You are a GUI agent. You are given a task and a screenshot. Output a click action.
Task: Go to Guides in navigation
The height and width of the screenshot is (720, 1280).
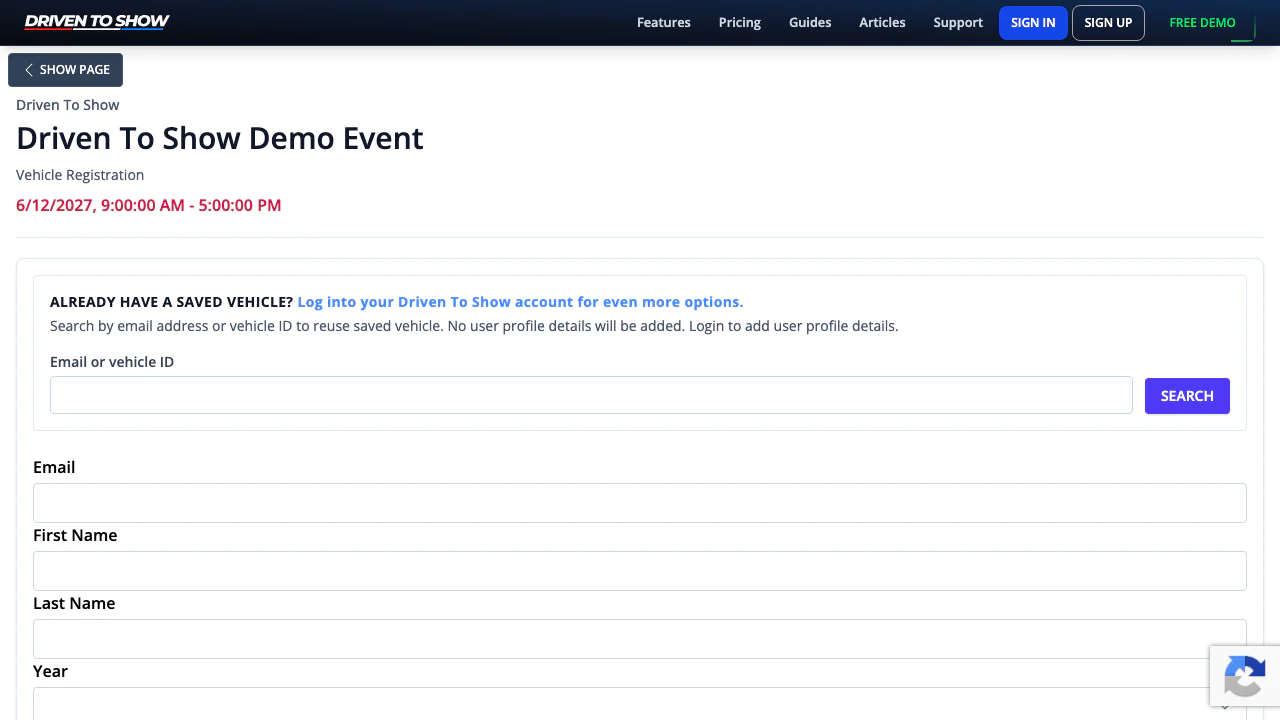pyautogui.click(x=810, y=22)
